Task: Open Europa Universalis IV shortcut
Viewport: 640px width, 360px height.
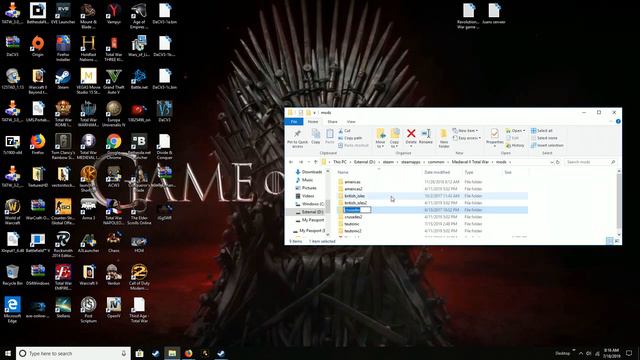Action: [114, 114]
